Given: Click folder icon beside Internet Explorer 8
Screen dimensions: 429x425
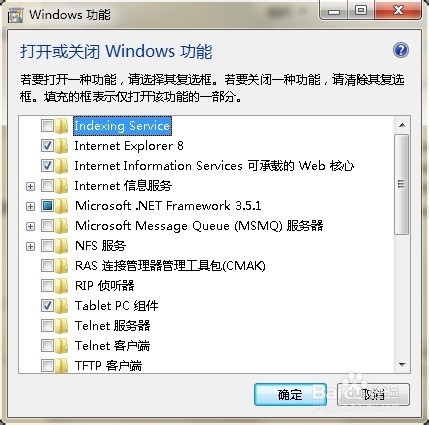Looking at the screenshot, I should 62,146.
